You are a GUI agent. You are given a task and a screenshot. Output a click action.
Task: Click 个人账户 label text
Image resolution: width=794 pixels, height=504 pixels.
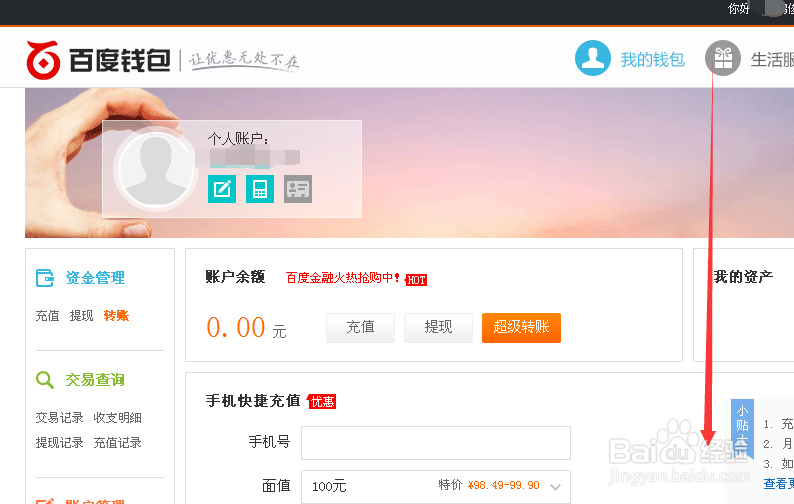[x=238, y=138]
